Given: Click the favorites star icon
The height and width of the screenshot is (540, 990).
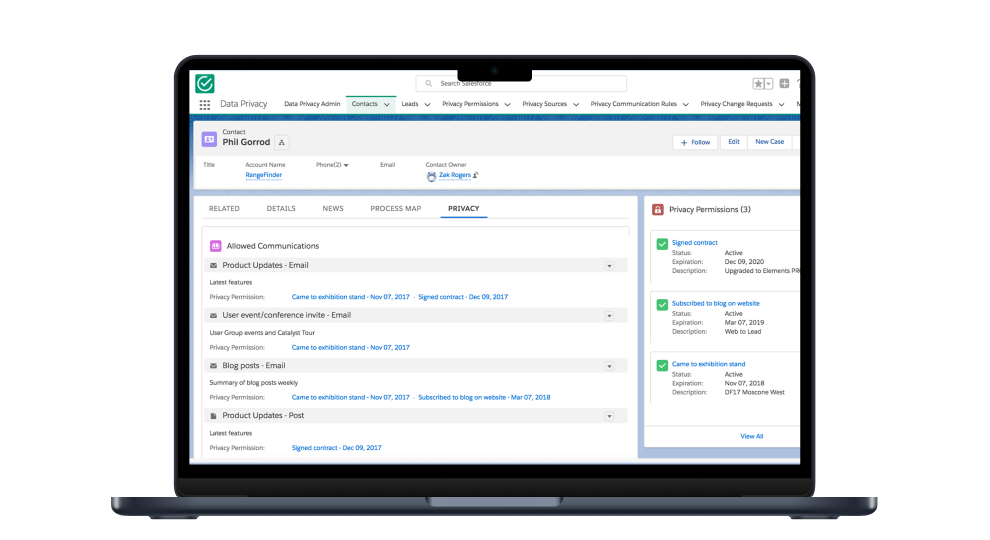Looking at the screenshot, I should [760, 84].
